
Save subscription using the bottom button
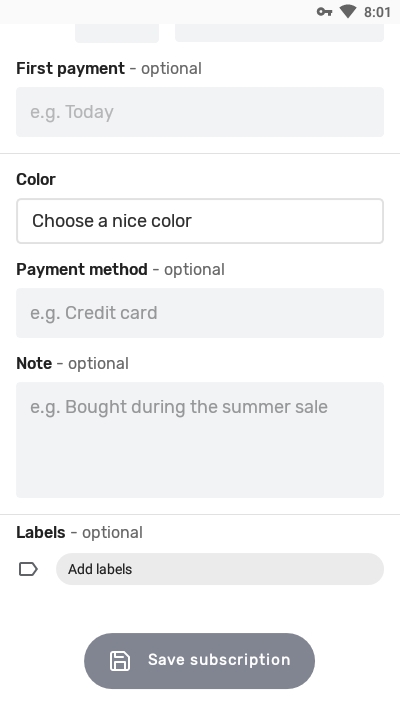[200, 661]
